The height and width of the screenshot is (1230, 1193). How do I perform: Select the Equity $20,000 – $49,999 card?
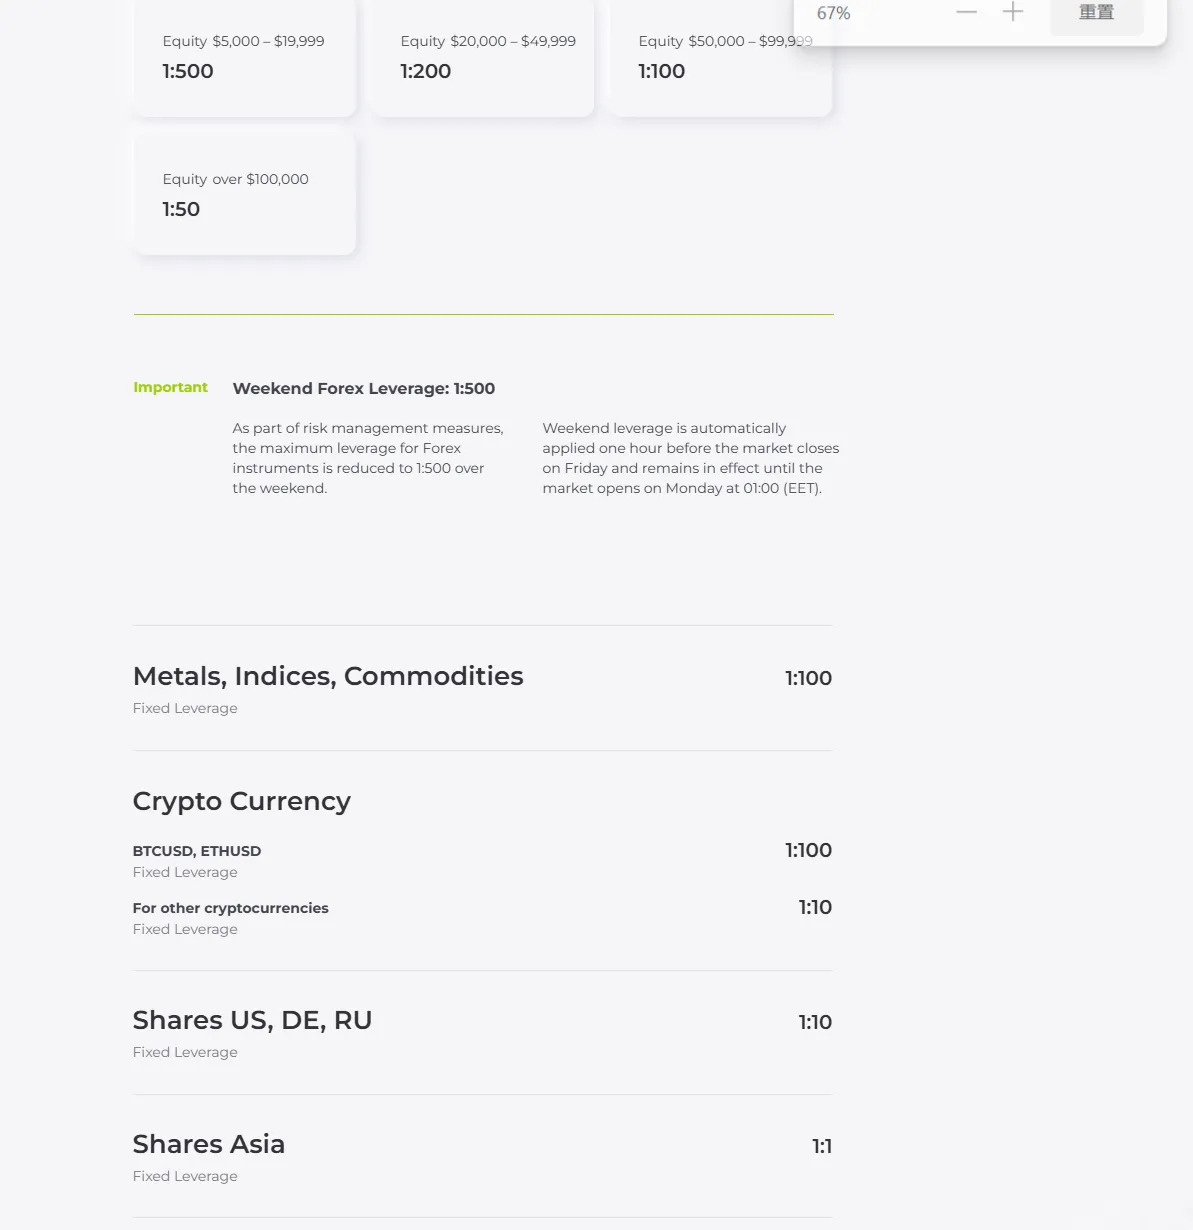click(x=483, y=58)
